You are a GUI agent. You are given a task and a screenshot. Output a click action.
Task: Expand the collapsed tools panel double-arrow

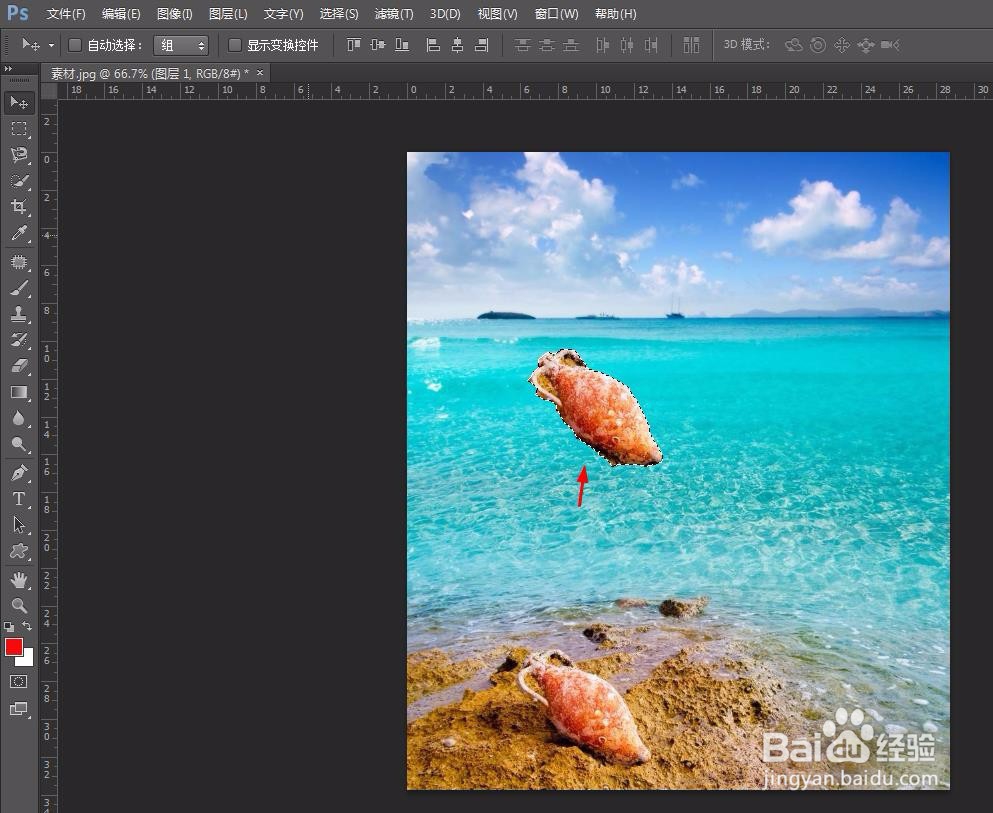8,68
